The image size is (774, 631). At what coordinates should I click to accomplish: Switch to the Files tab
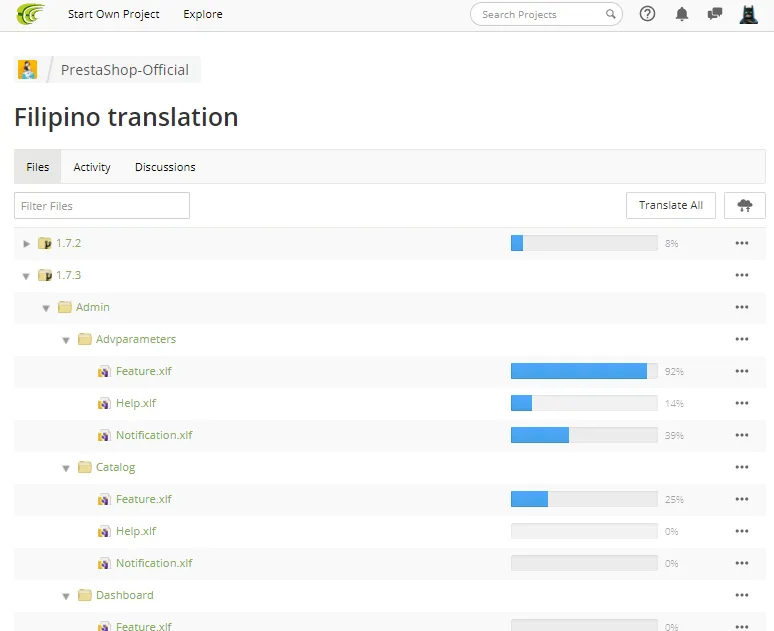point(38,167)
